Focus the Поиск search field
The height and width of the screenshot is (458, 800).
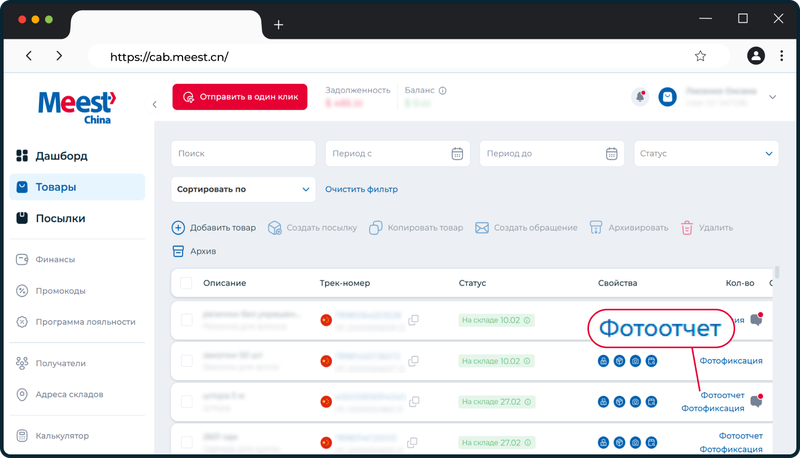click(243, 154)
